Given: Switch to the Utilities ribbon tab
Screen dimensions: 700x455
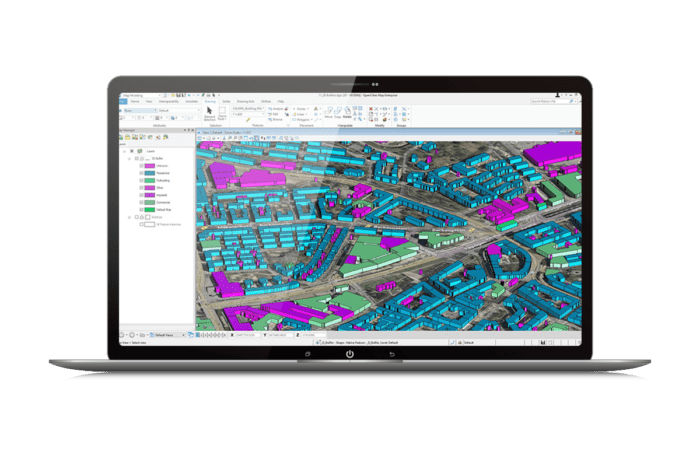Looking at the screenshot, I should point(258,100).
